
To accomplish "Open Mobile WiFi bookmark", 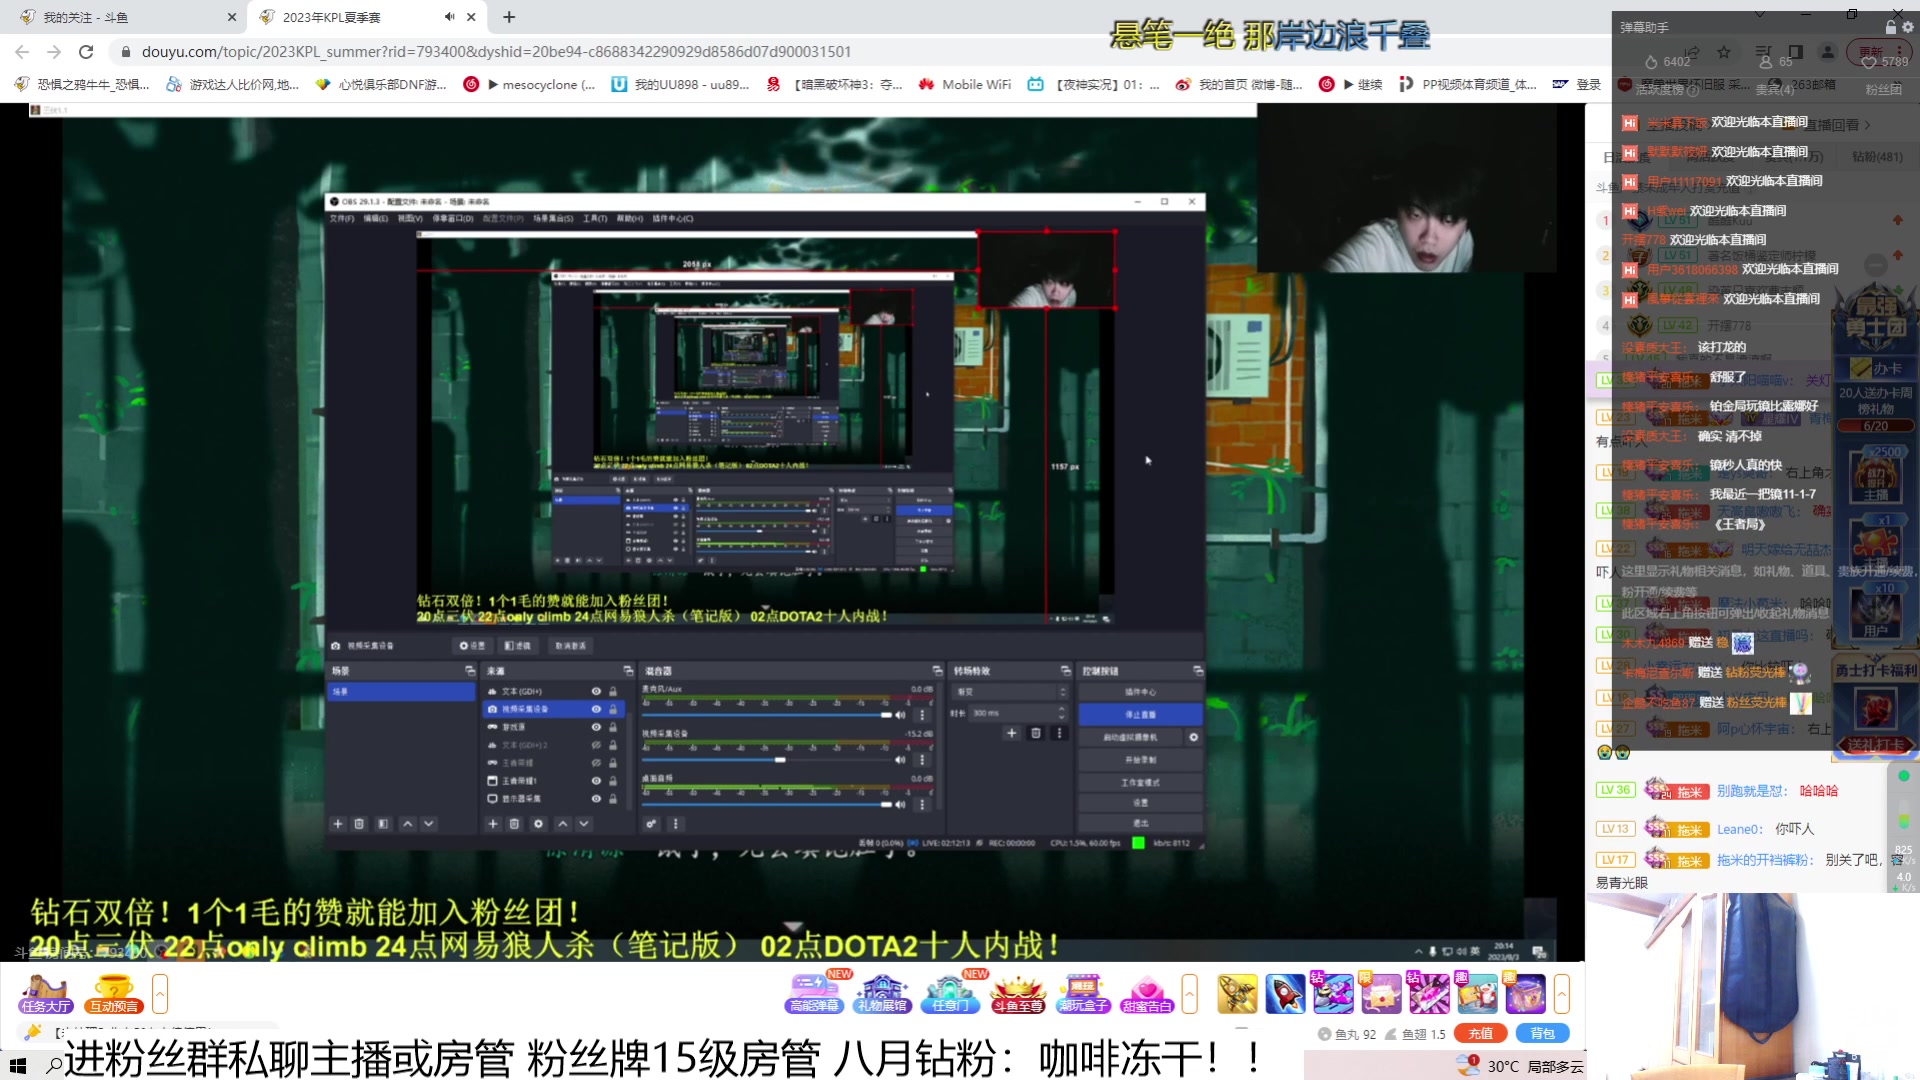I will [964, 85].
